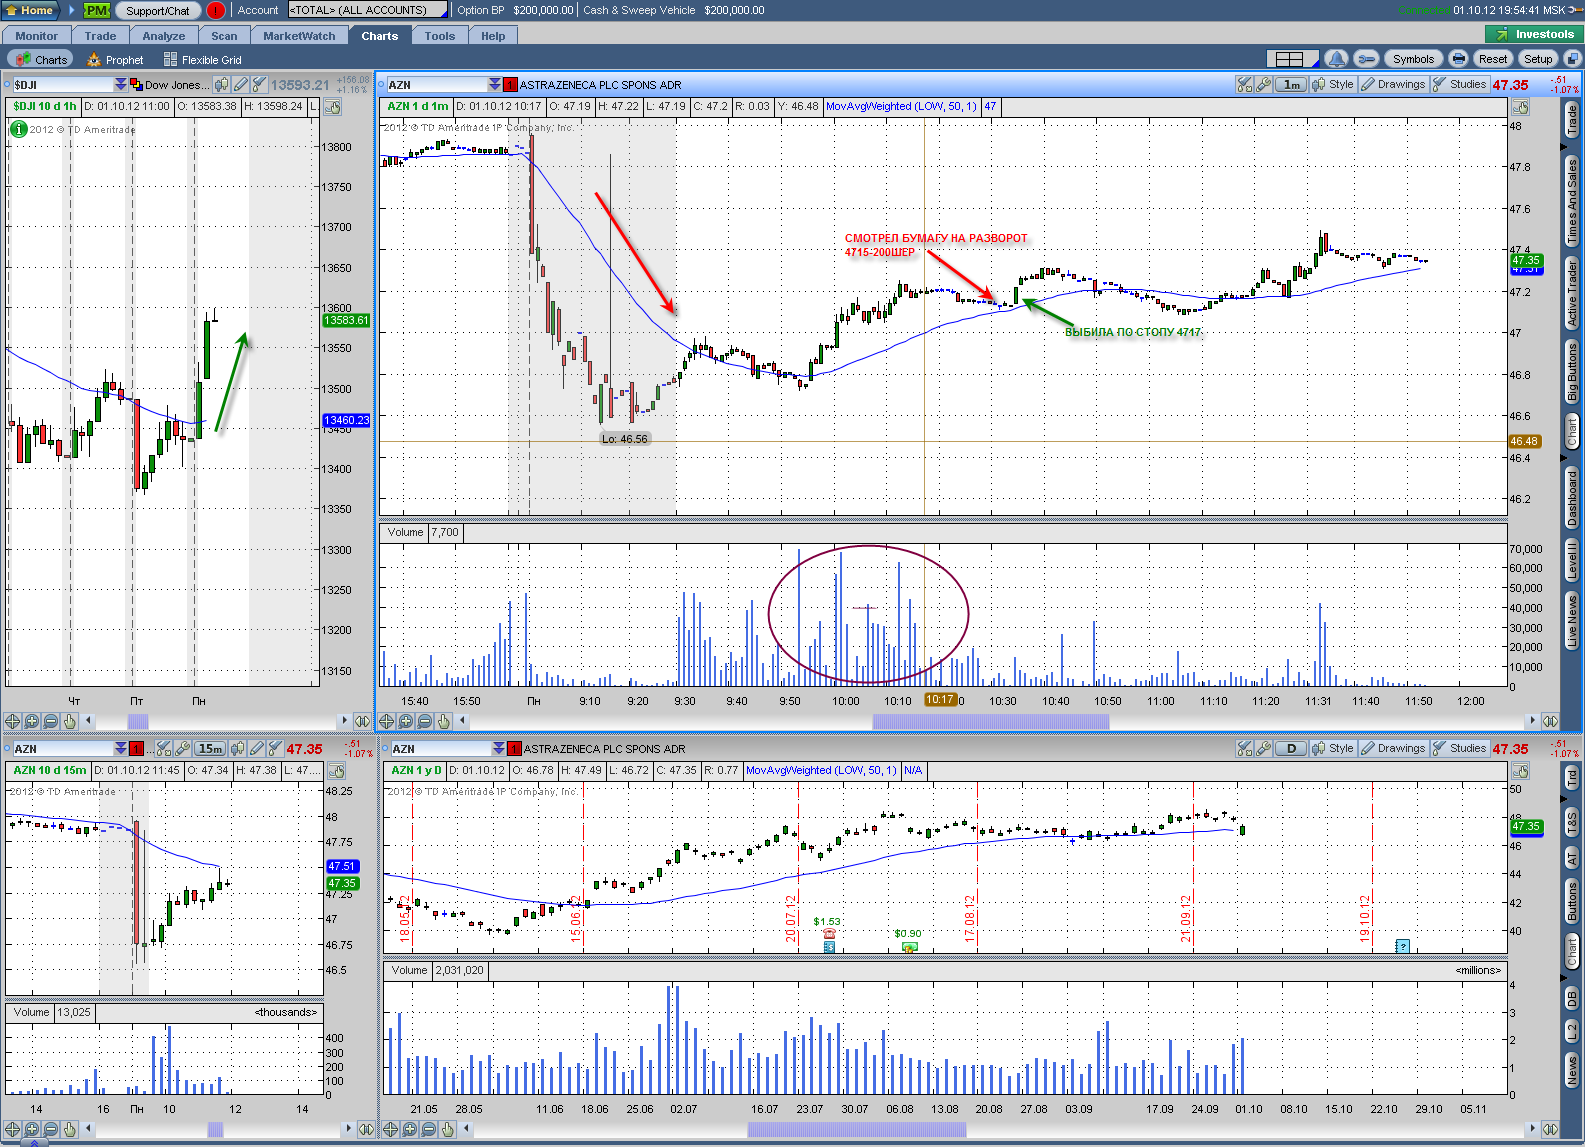This screenshot has width=1585, height=1147.
Task: Toggle the 1m timeframe button
Action: 1292,85
